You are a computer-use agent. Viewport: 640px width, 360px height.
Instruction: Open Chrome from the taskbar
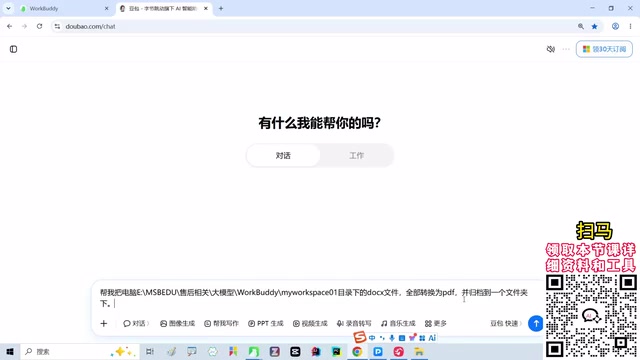(357, 351)
